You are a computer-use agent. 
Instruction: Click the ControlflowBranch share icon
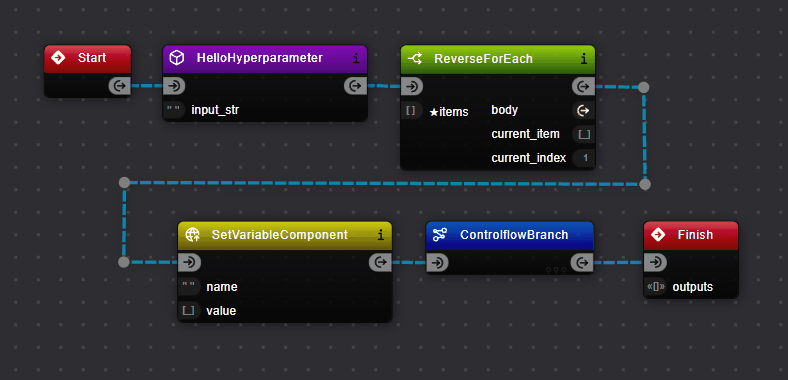coord(440,235)
